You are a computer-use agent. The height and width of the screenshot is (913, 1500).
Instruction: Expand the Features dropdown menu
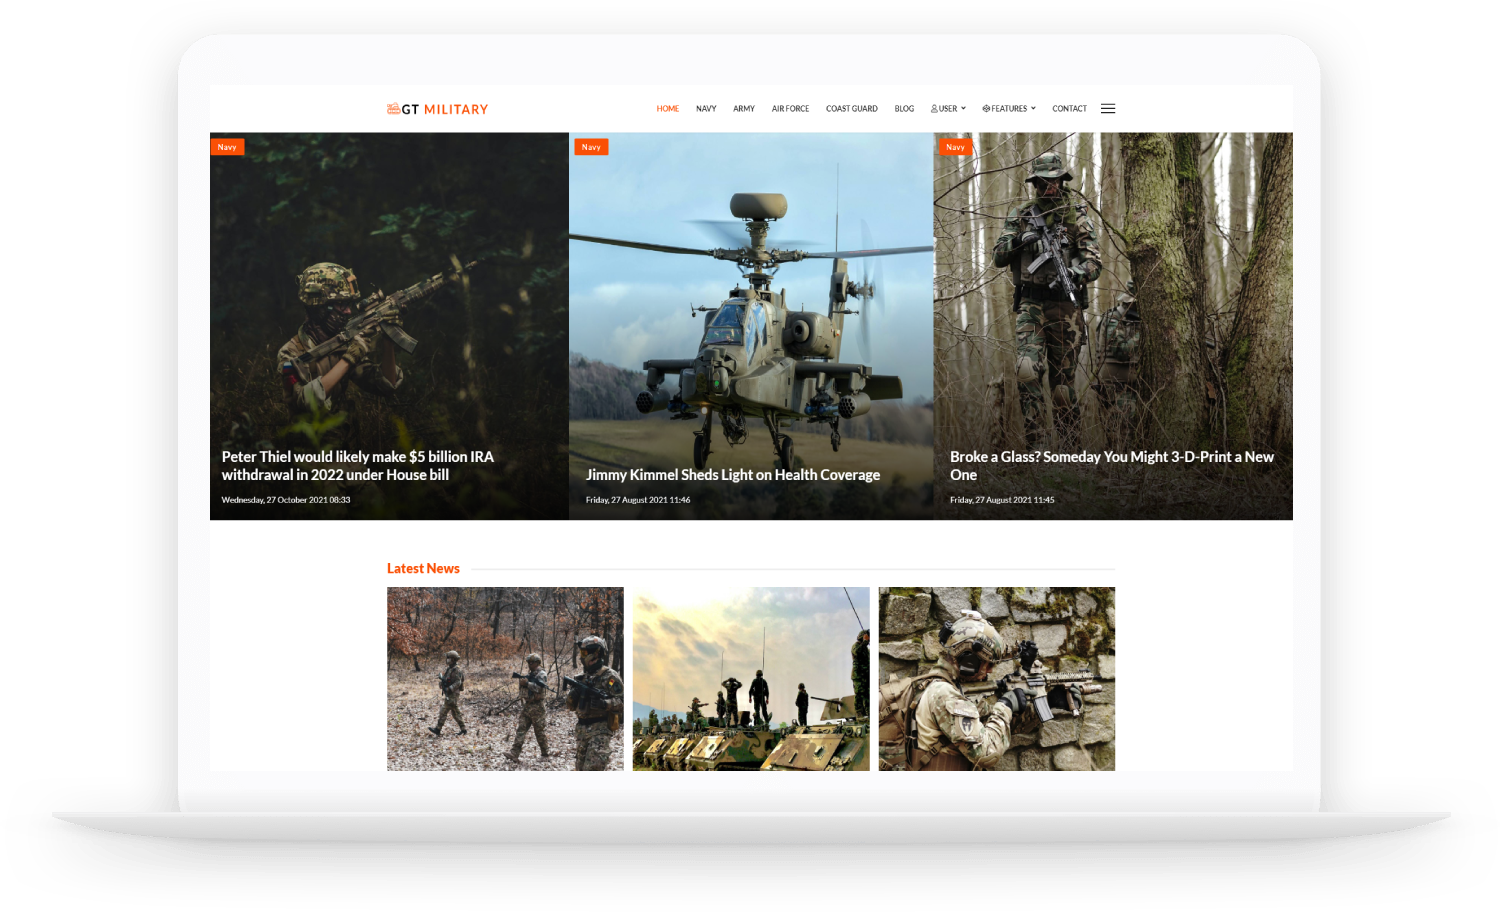[x=1009, y=109]
